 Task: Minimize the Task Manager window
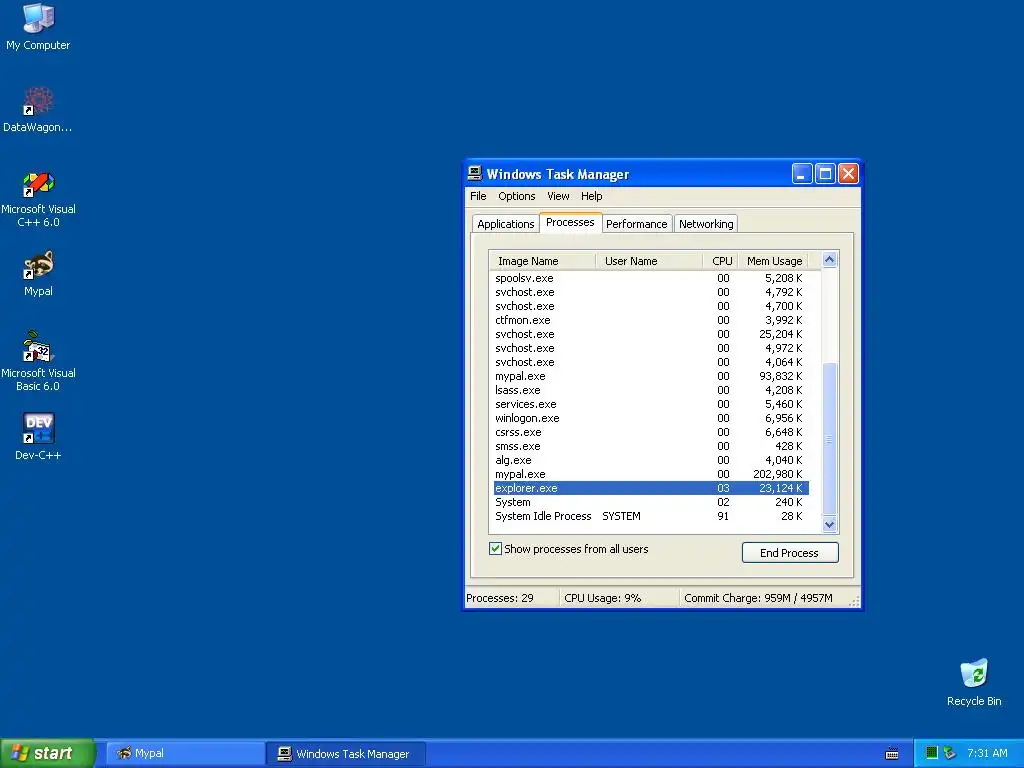tap(802, 174)
